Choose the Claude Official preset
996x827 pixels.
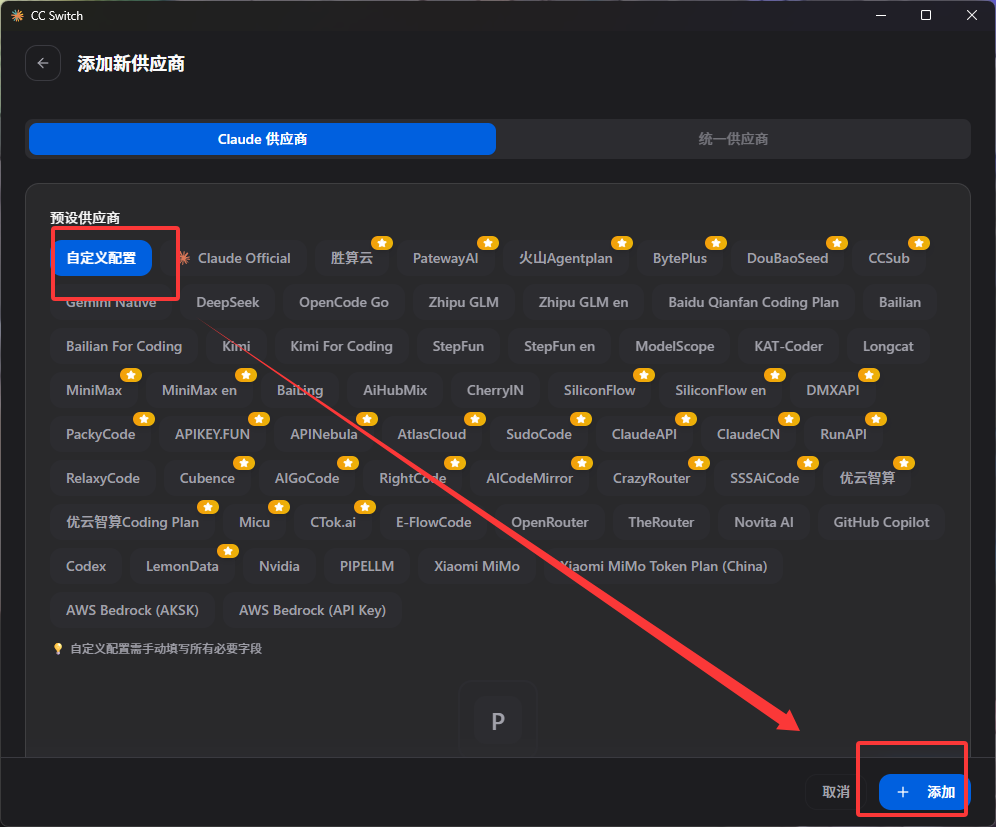pos(235,258)
